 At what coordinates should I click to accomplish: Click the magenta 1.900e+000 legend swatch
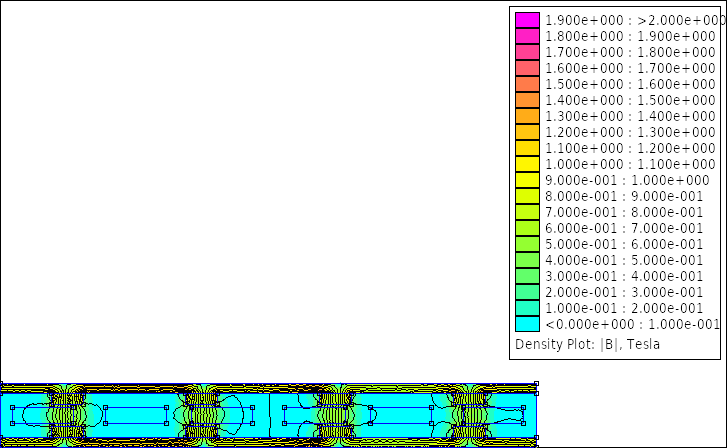click(x=527, y=20)
